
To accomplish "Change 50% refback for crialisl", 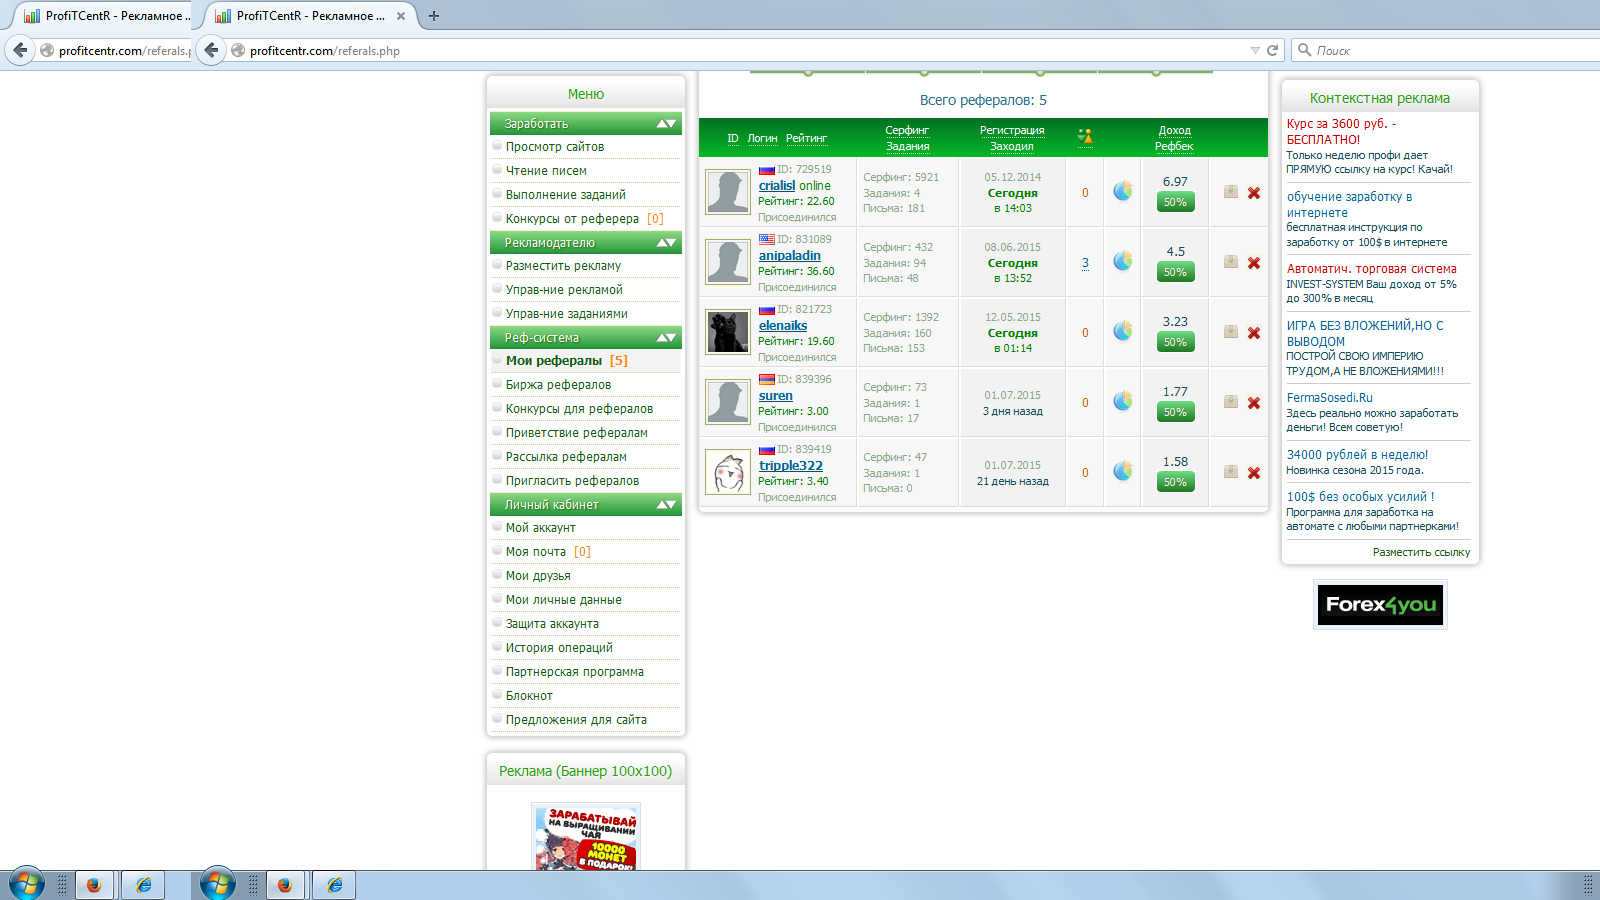I will coord(1175,202).
